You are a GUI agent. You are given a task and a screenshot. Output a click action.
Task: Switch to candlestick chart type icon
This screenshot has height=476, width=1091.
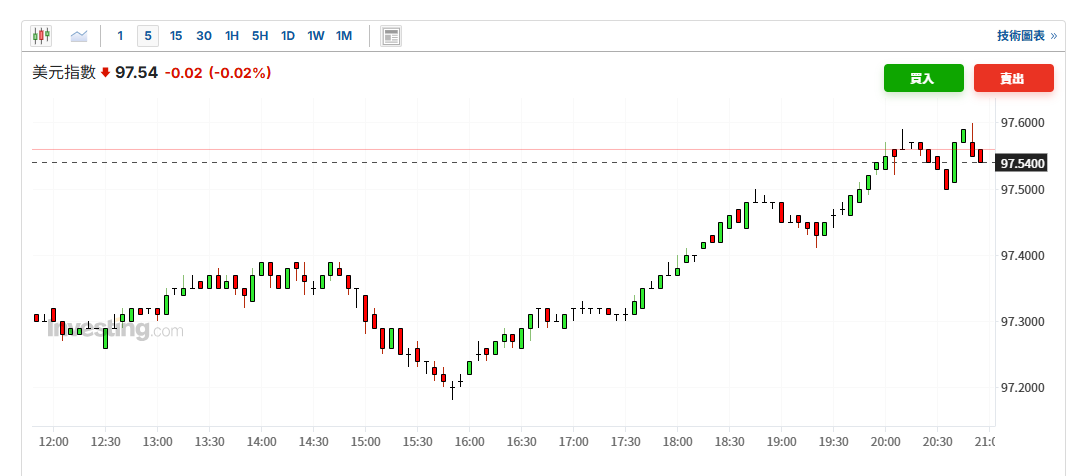coord(41,35)
